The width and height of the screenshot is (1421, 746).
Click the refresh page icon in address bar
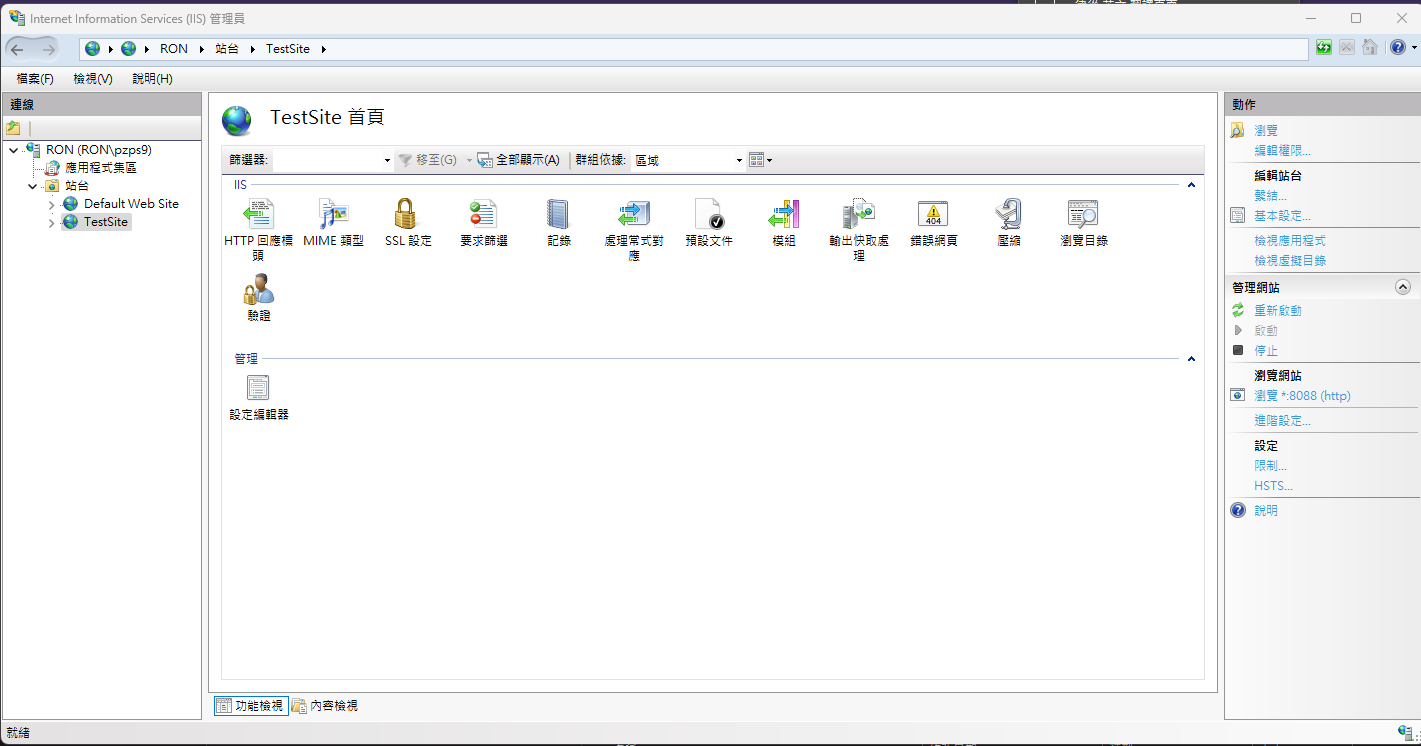1324,47
